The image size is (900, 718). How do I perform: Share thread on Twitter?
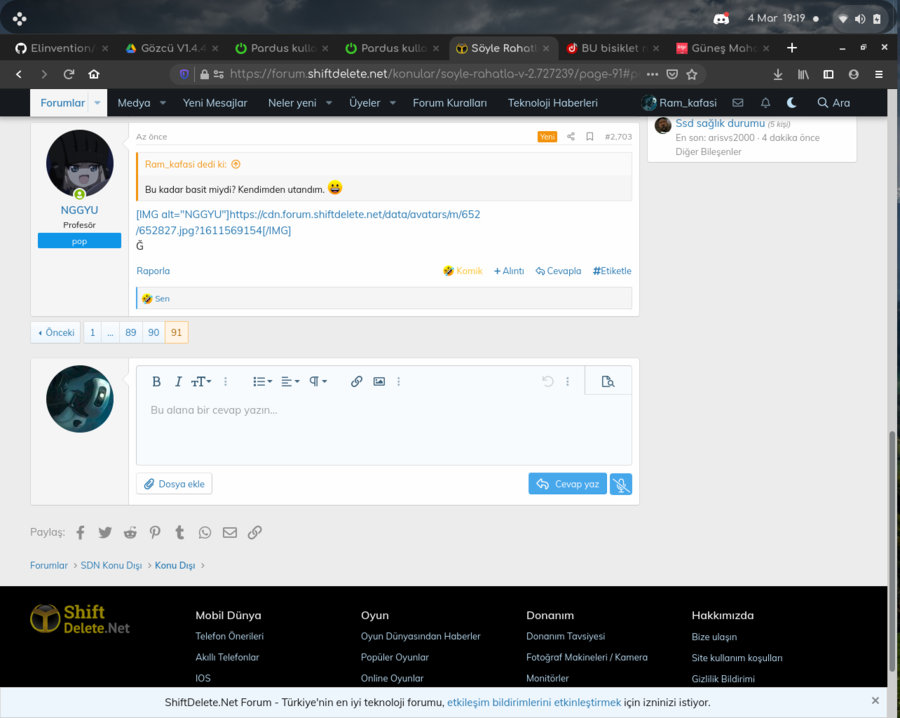105,533
